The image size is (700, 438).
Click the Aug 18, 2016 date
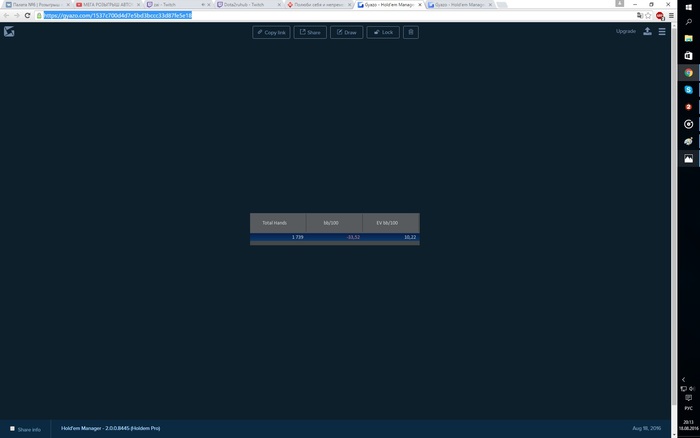coord(646,428)
